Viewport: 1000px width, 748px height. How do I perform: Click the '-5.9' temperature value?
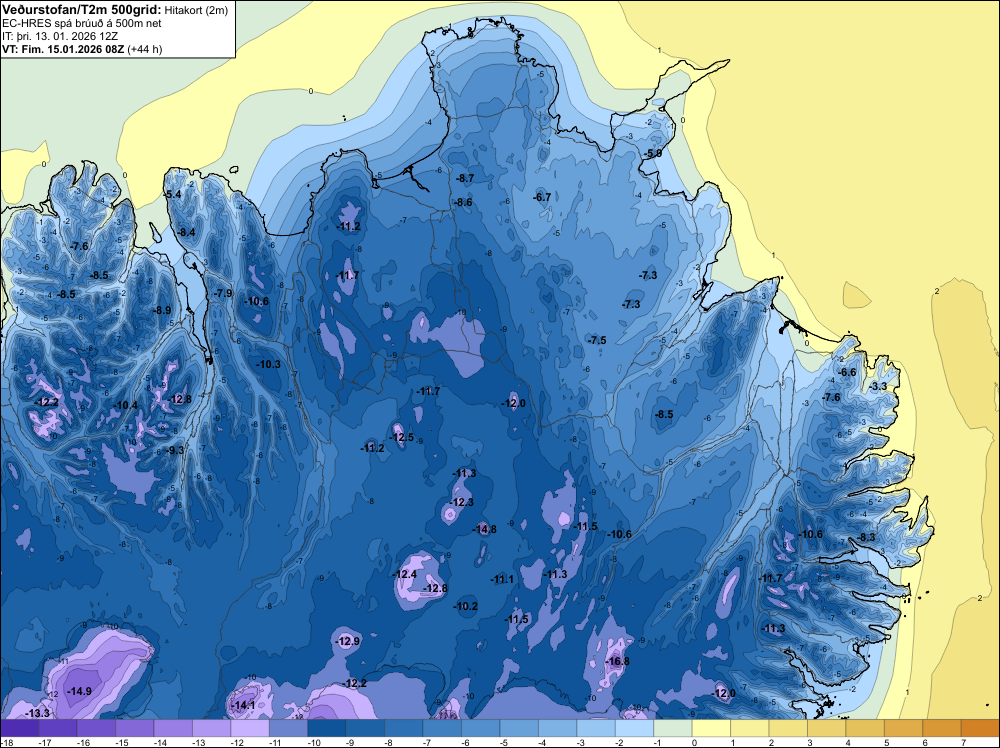point(652,154)
